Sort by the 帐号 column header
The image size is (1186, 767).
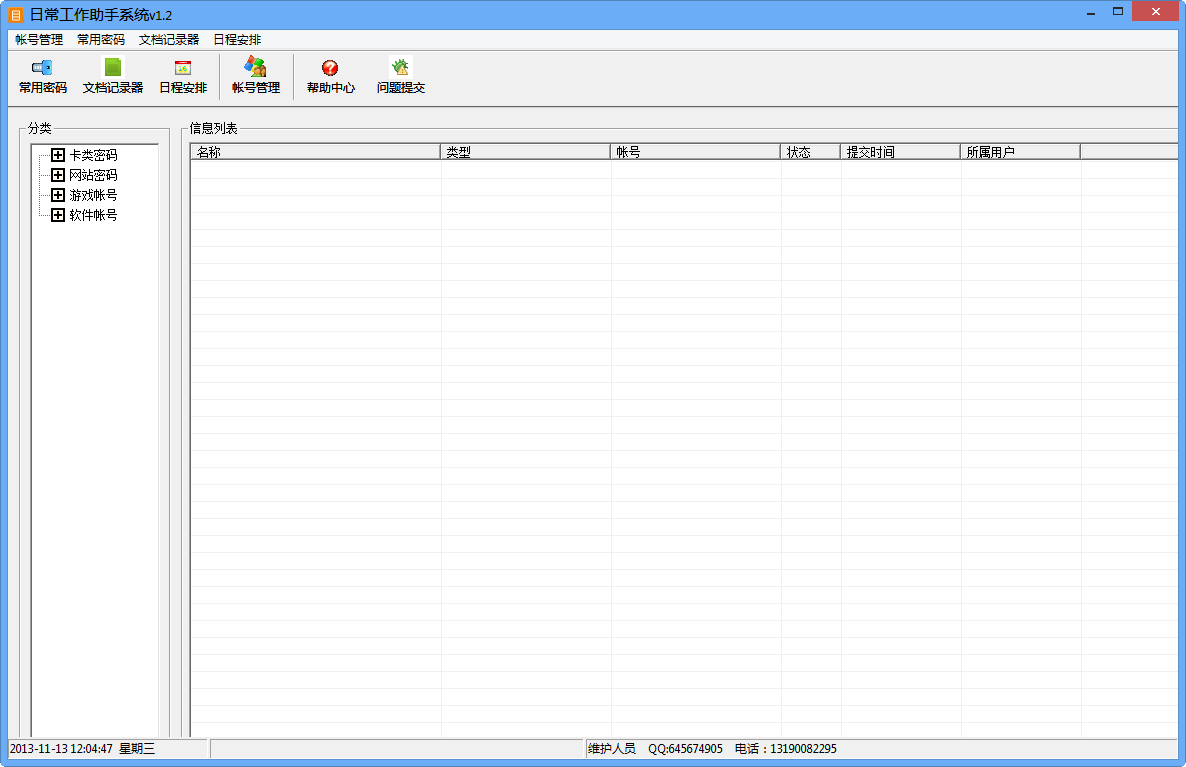[x=695, y=152]
